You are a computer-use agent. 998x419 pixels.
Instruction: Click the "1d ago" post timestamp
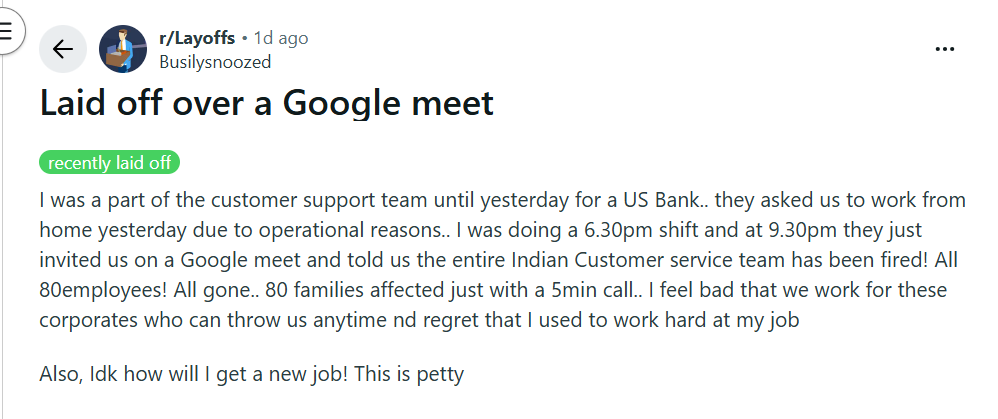coord(281,38)
